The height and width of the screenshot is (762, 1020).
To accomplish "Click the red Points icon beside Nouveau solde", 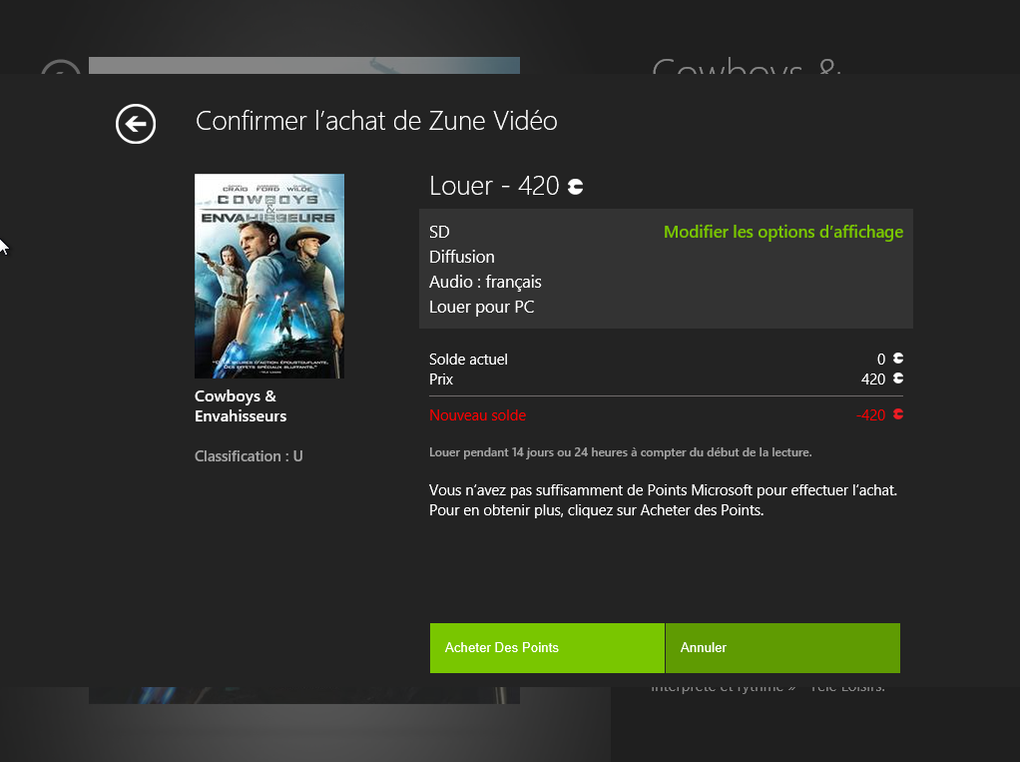I will 897,415.
